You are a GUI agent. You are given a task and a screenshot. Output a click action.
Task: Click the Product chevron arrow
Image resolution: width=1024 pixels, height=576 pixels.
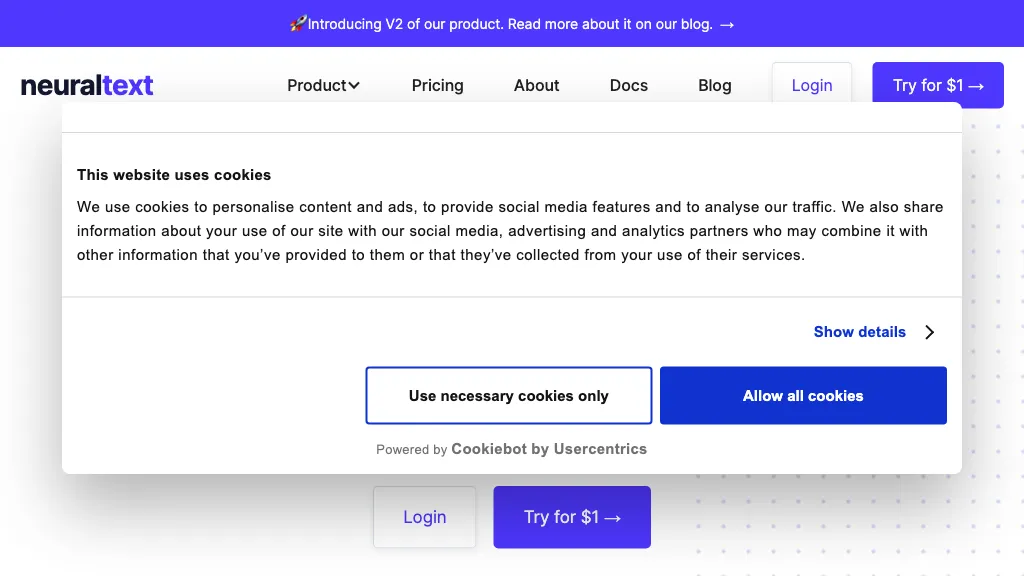(x=355, y=85)
